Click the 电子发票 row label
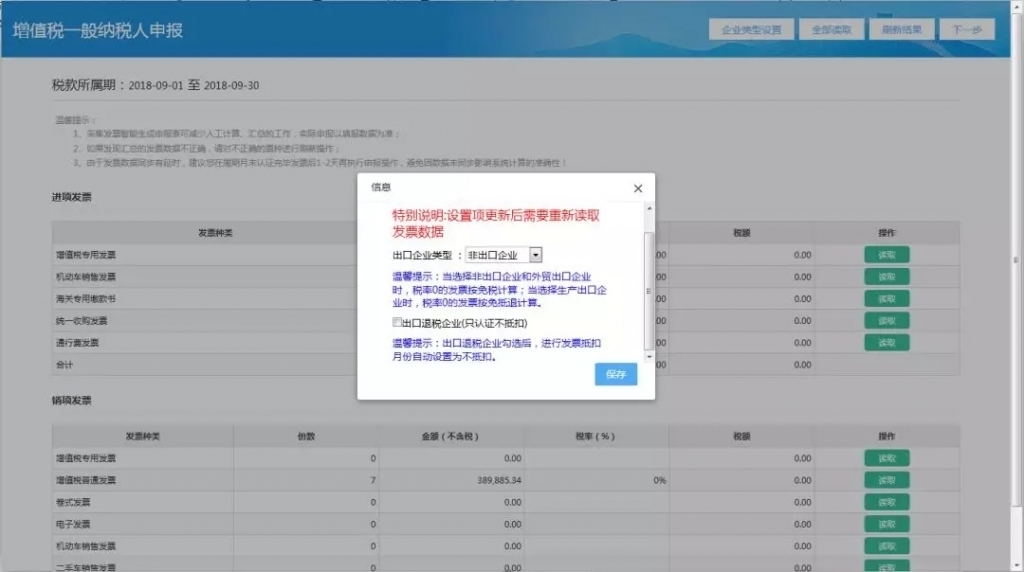Viewport: 1024px width, 572px height. [73, 524]
